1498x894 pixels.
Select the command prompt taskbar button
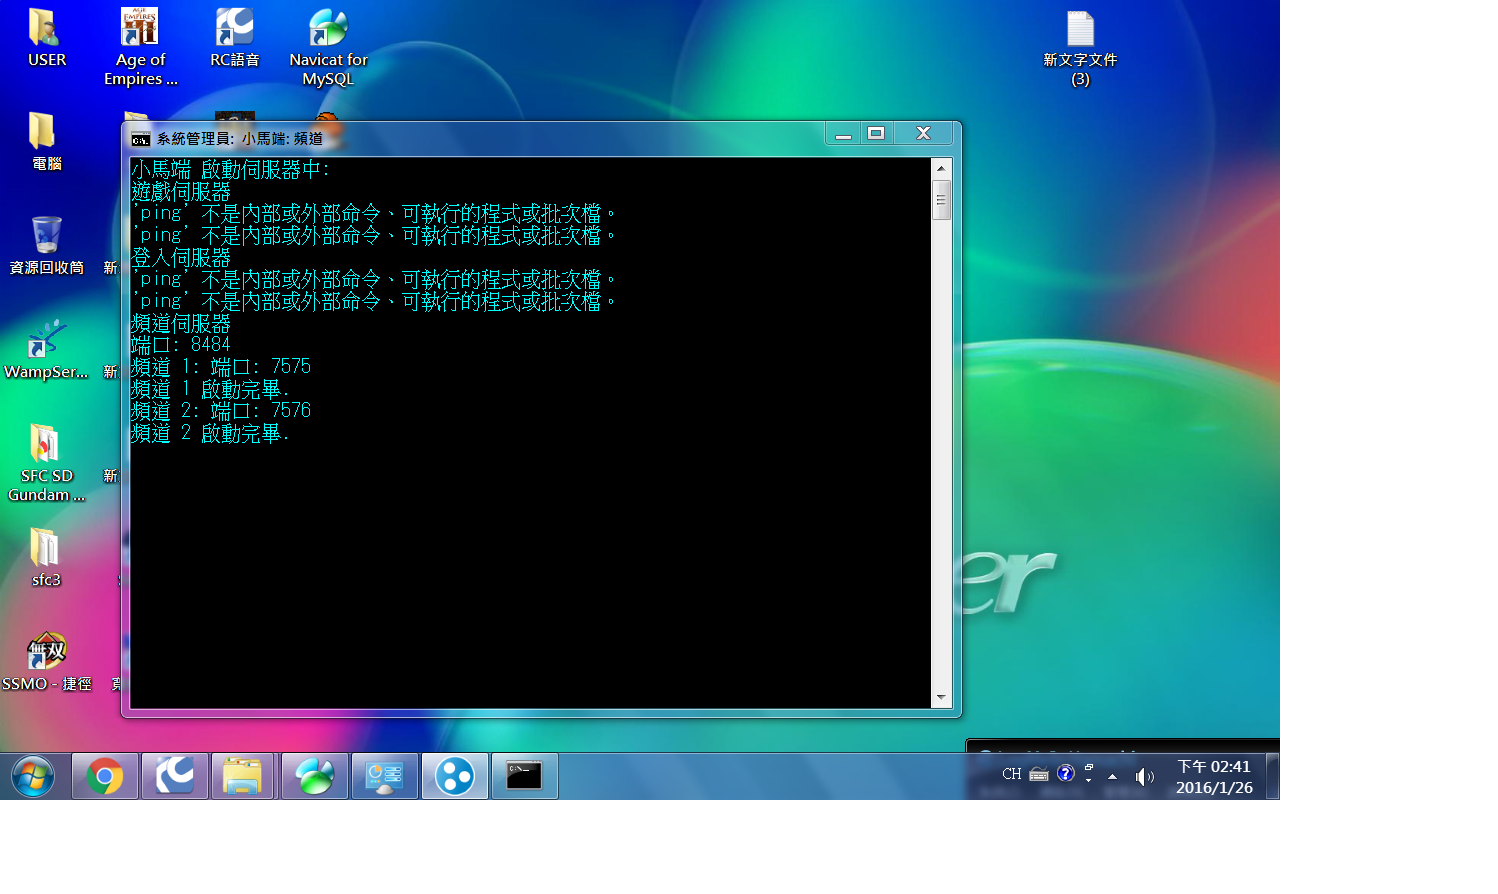click(x=524, y=776)
